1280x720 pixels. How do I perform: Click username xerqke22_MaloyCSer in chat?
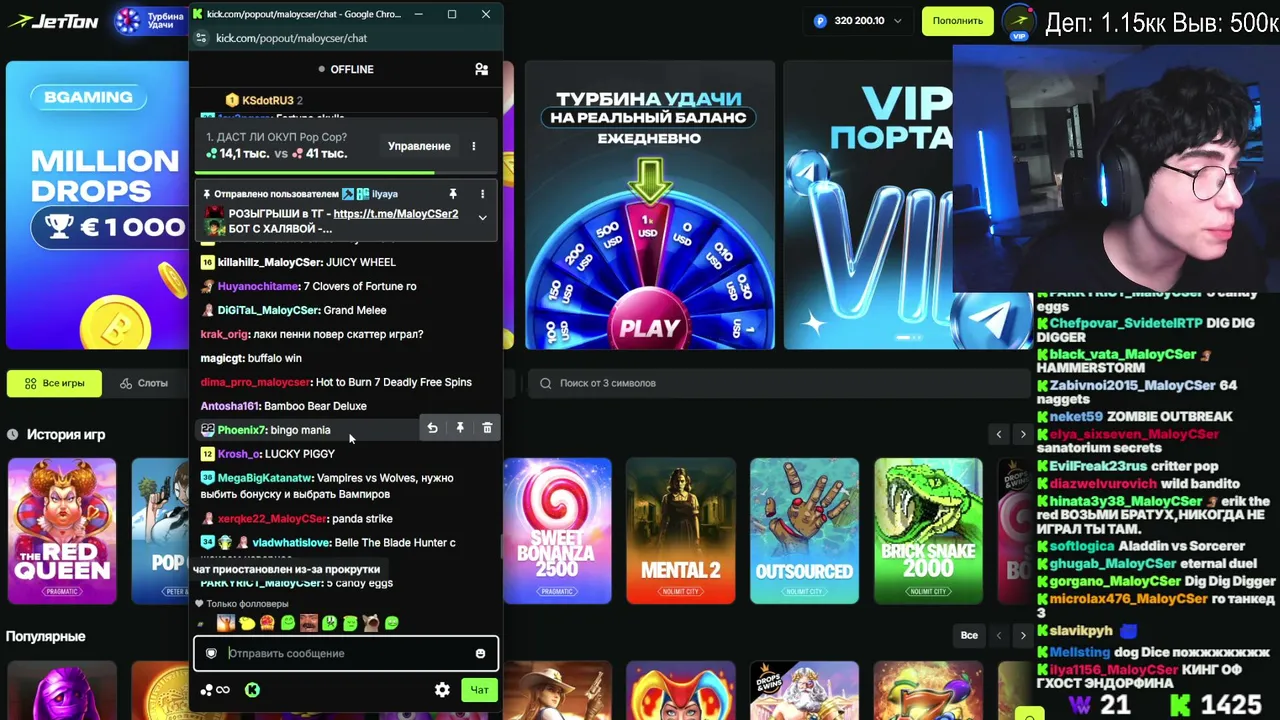[272, 519]
